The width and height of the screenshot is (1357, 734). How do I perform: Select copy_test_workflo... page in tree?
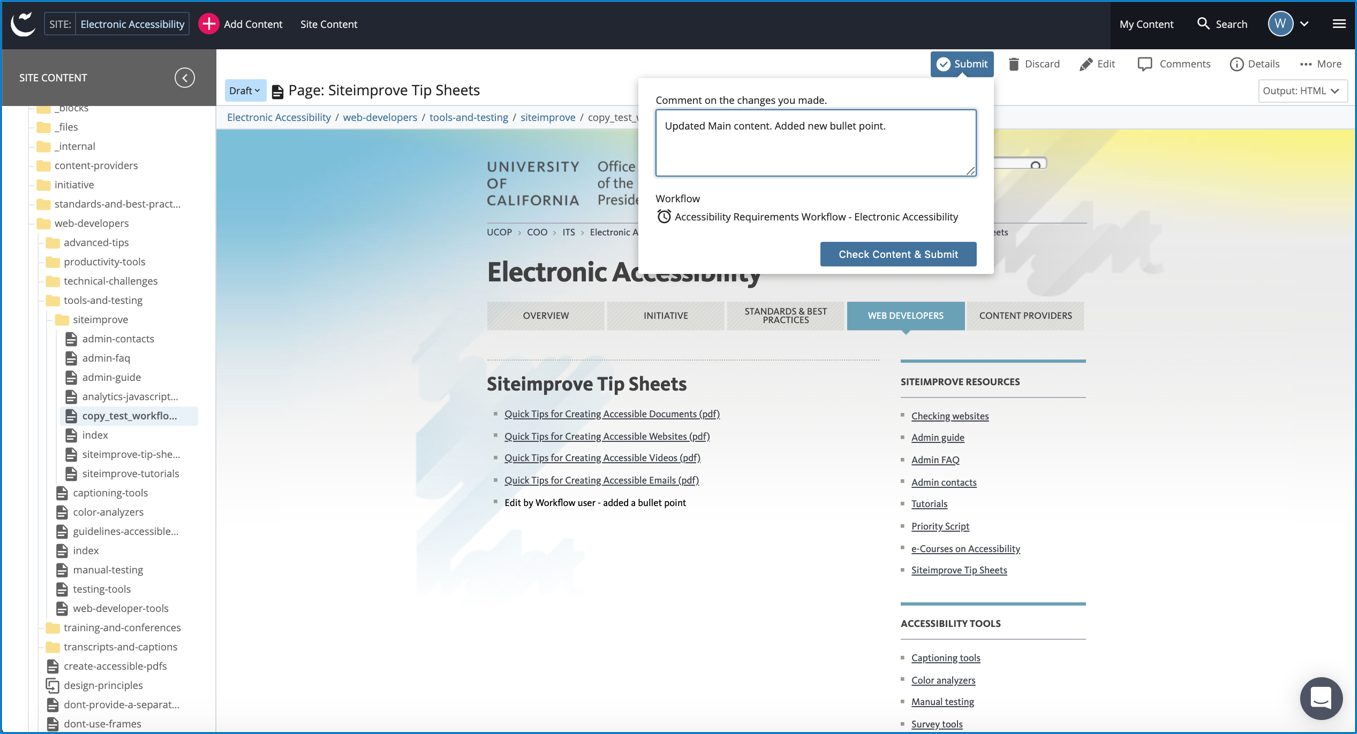pos(130,416)
